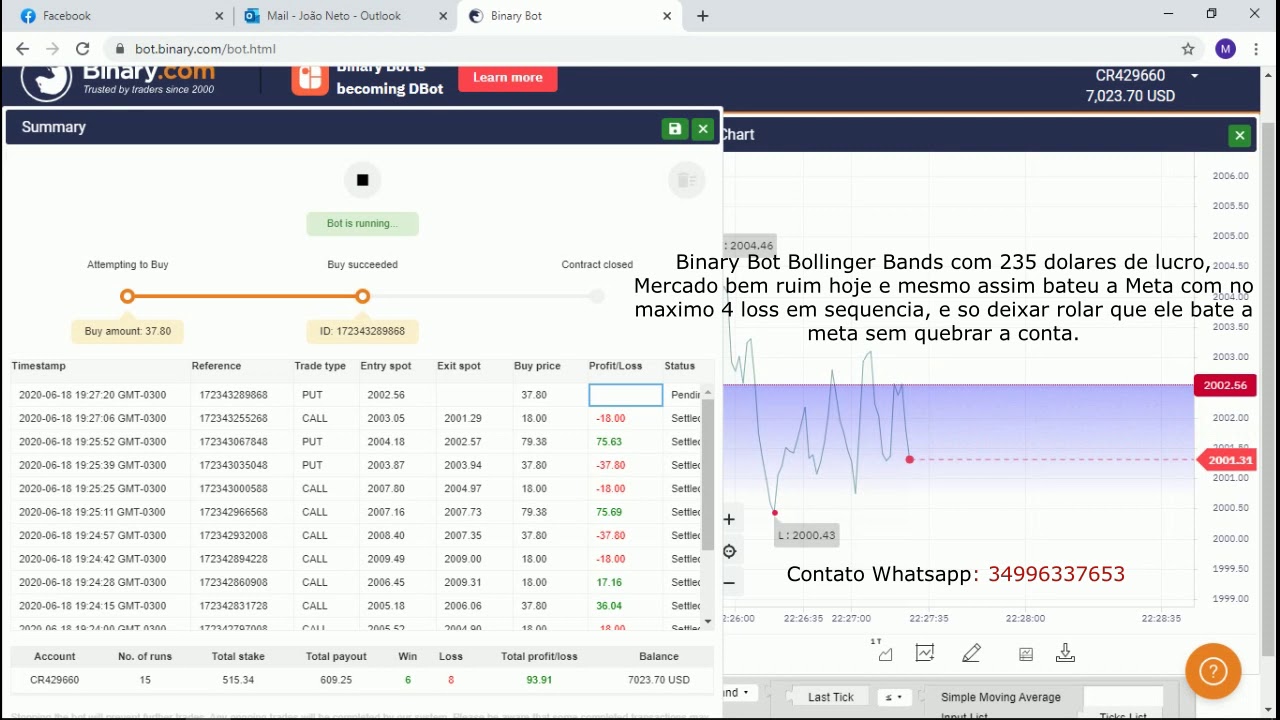Click the Last Tick block
Screen dimensions: 1280x720
[830, 697]
